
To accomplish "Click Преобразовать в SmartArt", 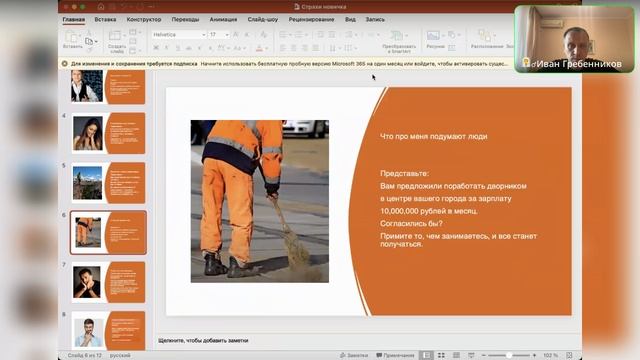I will click(x=399, y=42).
